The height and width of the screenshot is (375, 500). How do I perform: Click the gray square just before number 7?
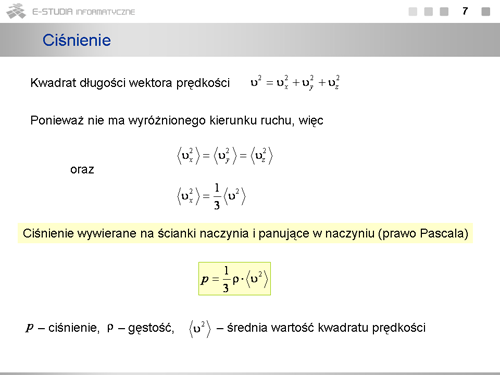point(444,12)
